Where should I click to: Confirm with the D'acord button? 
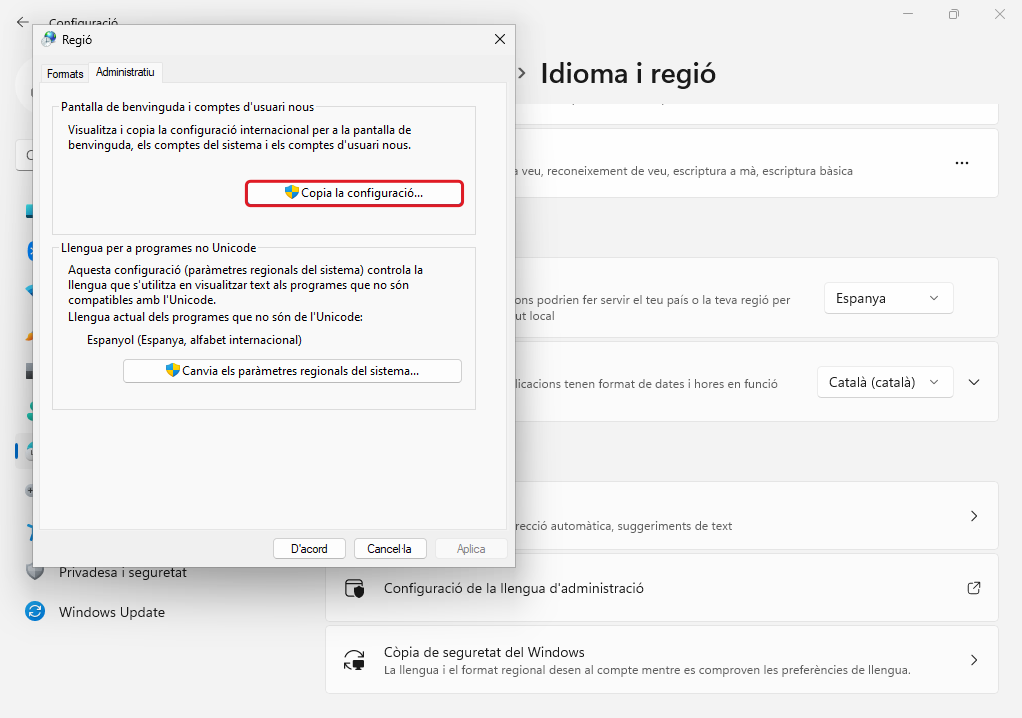pyautogui.click(x=309, y=549)
